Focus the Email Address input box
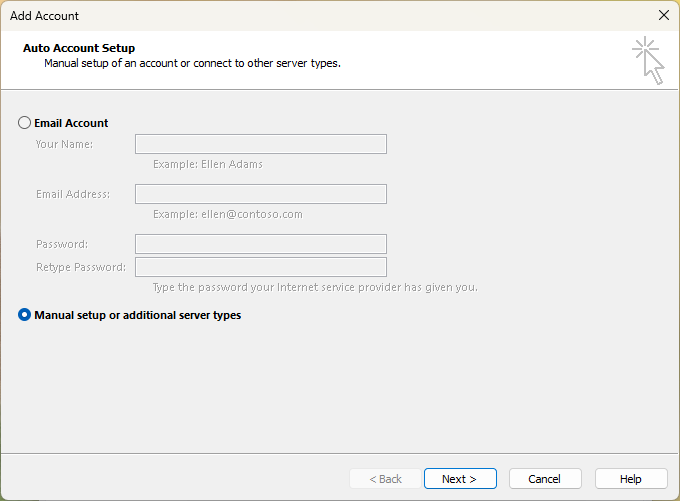The image size is (680, 501). click(x=260, y=194)
